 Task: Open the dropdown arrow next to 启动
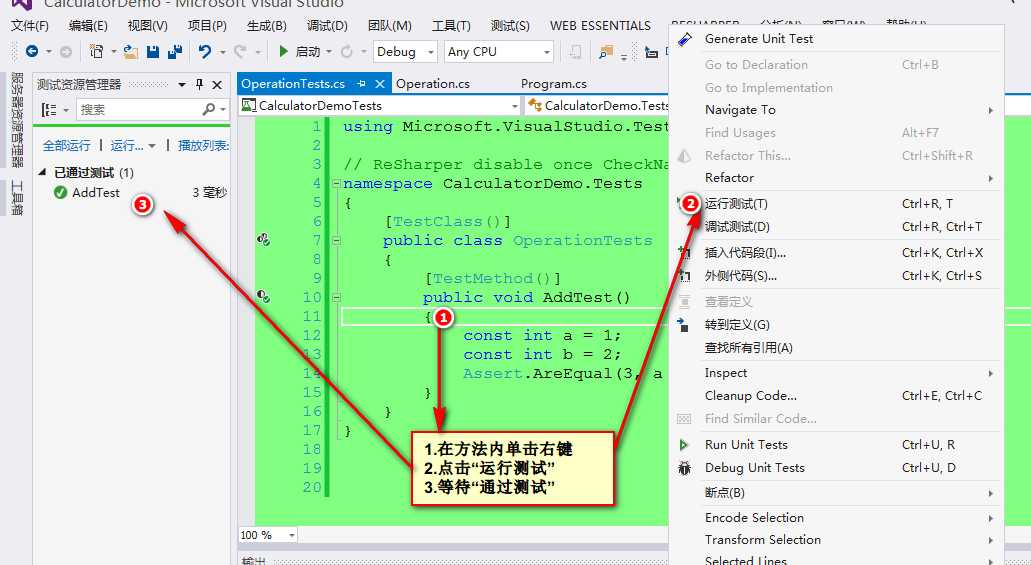pos(329,51)
